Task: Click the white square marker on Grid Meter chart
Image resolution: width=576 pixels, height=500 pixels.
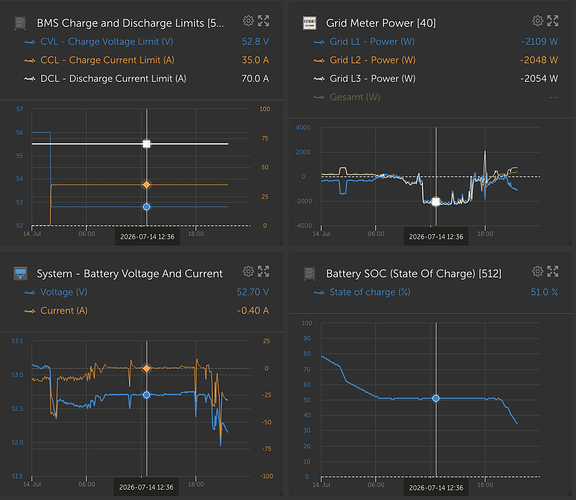Action: click(436, 201)
